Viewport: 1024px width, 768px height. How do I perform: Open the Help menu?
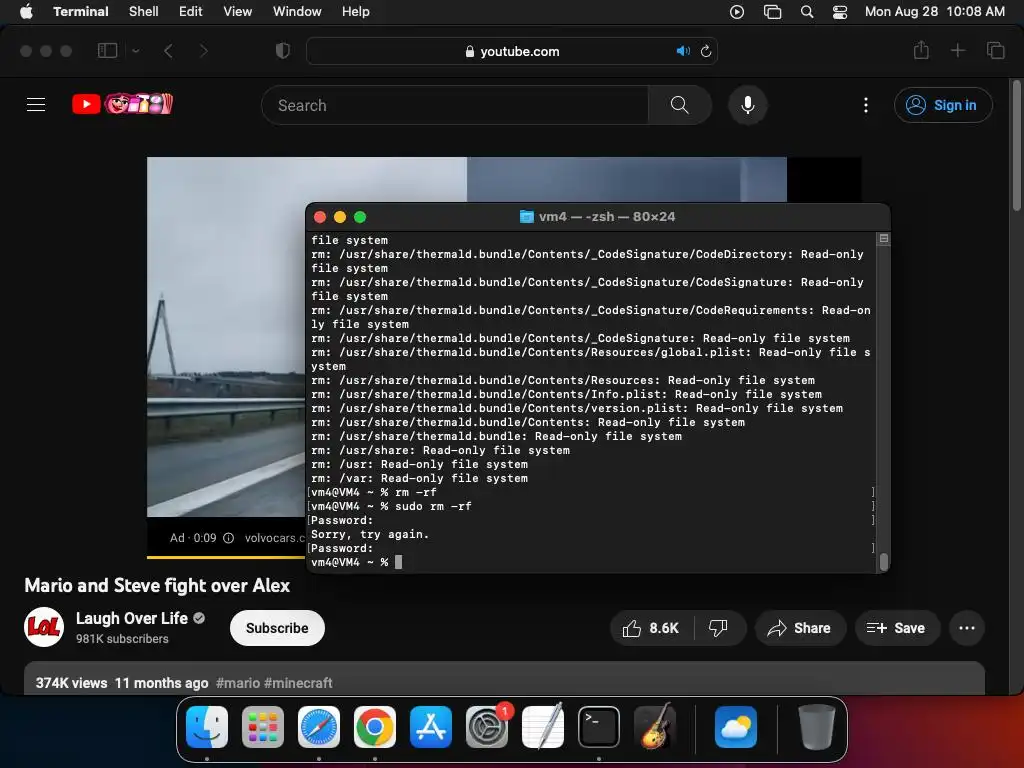coord(355,12)
